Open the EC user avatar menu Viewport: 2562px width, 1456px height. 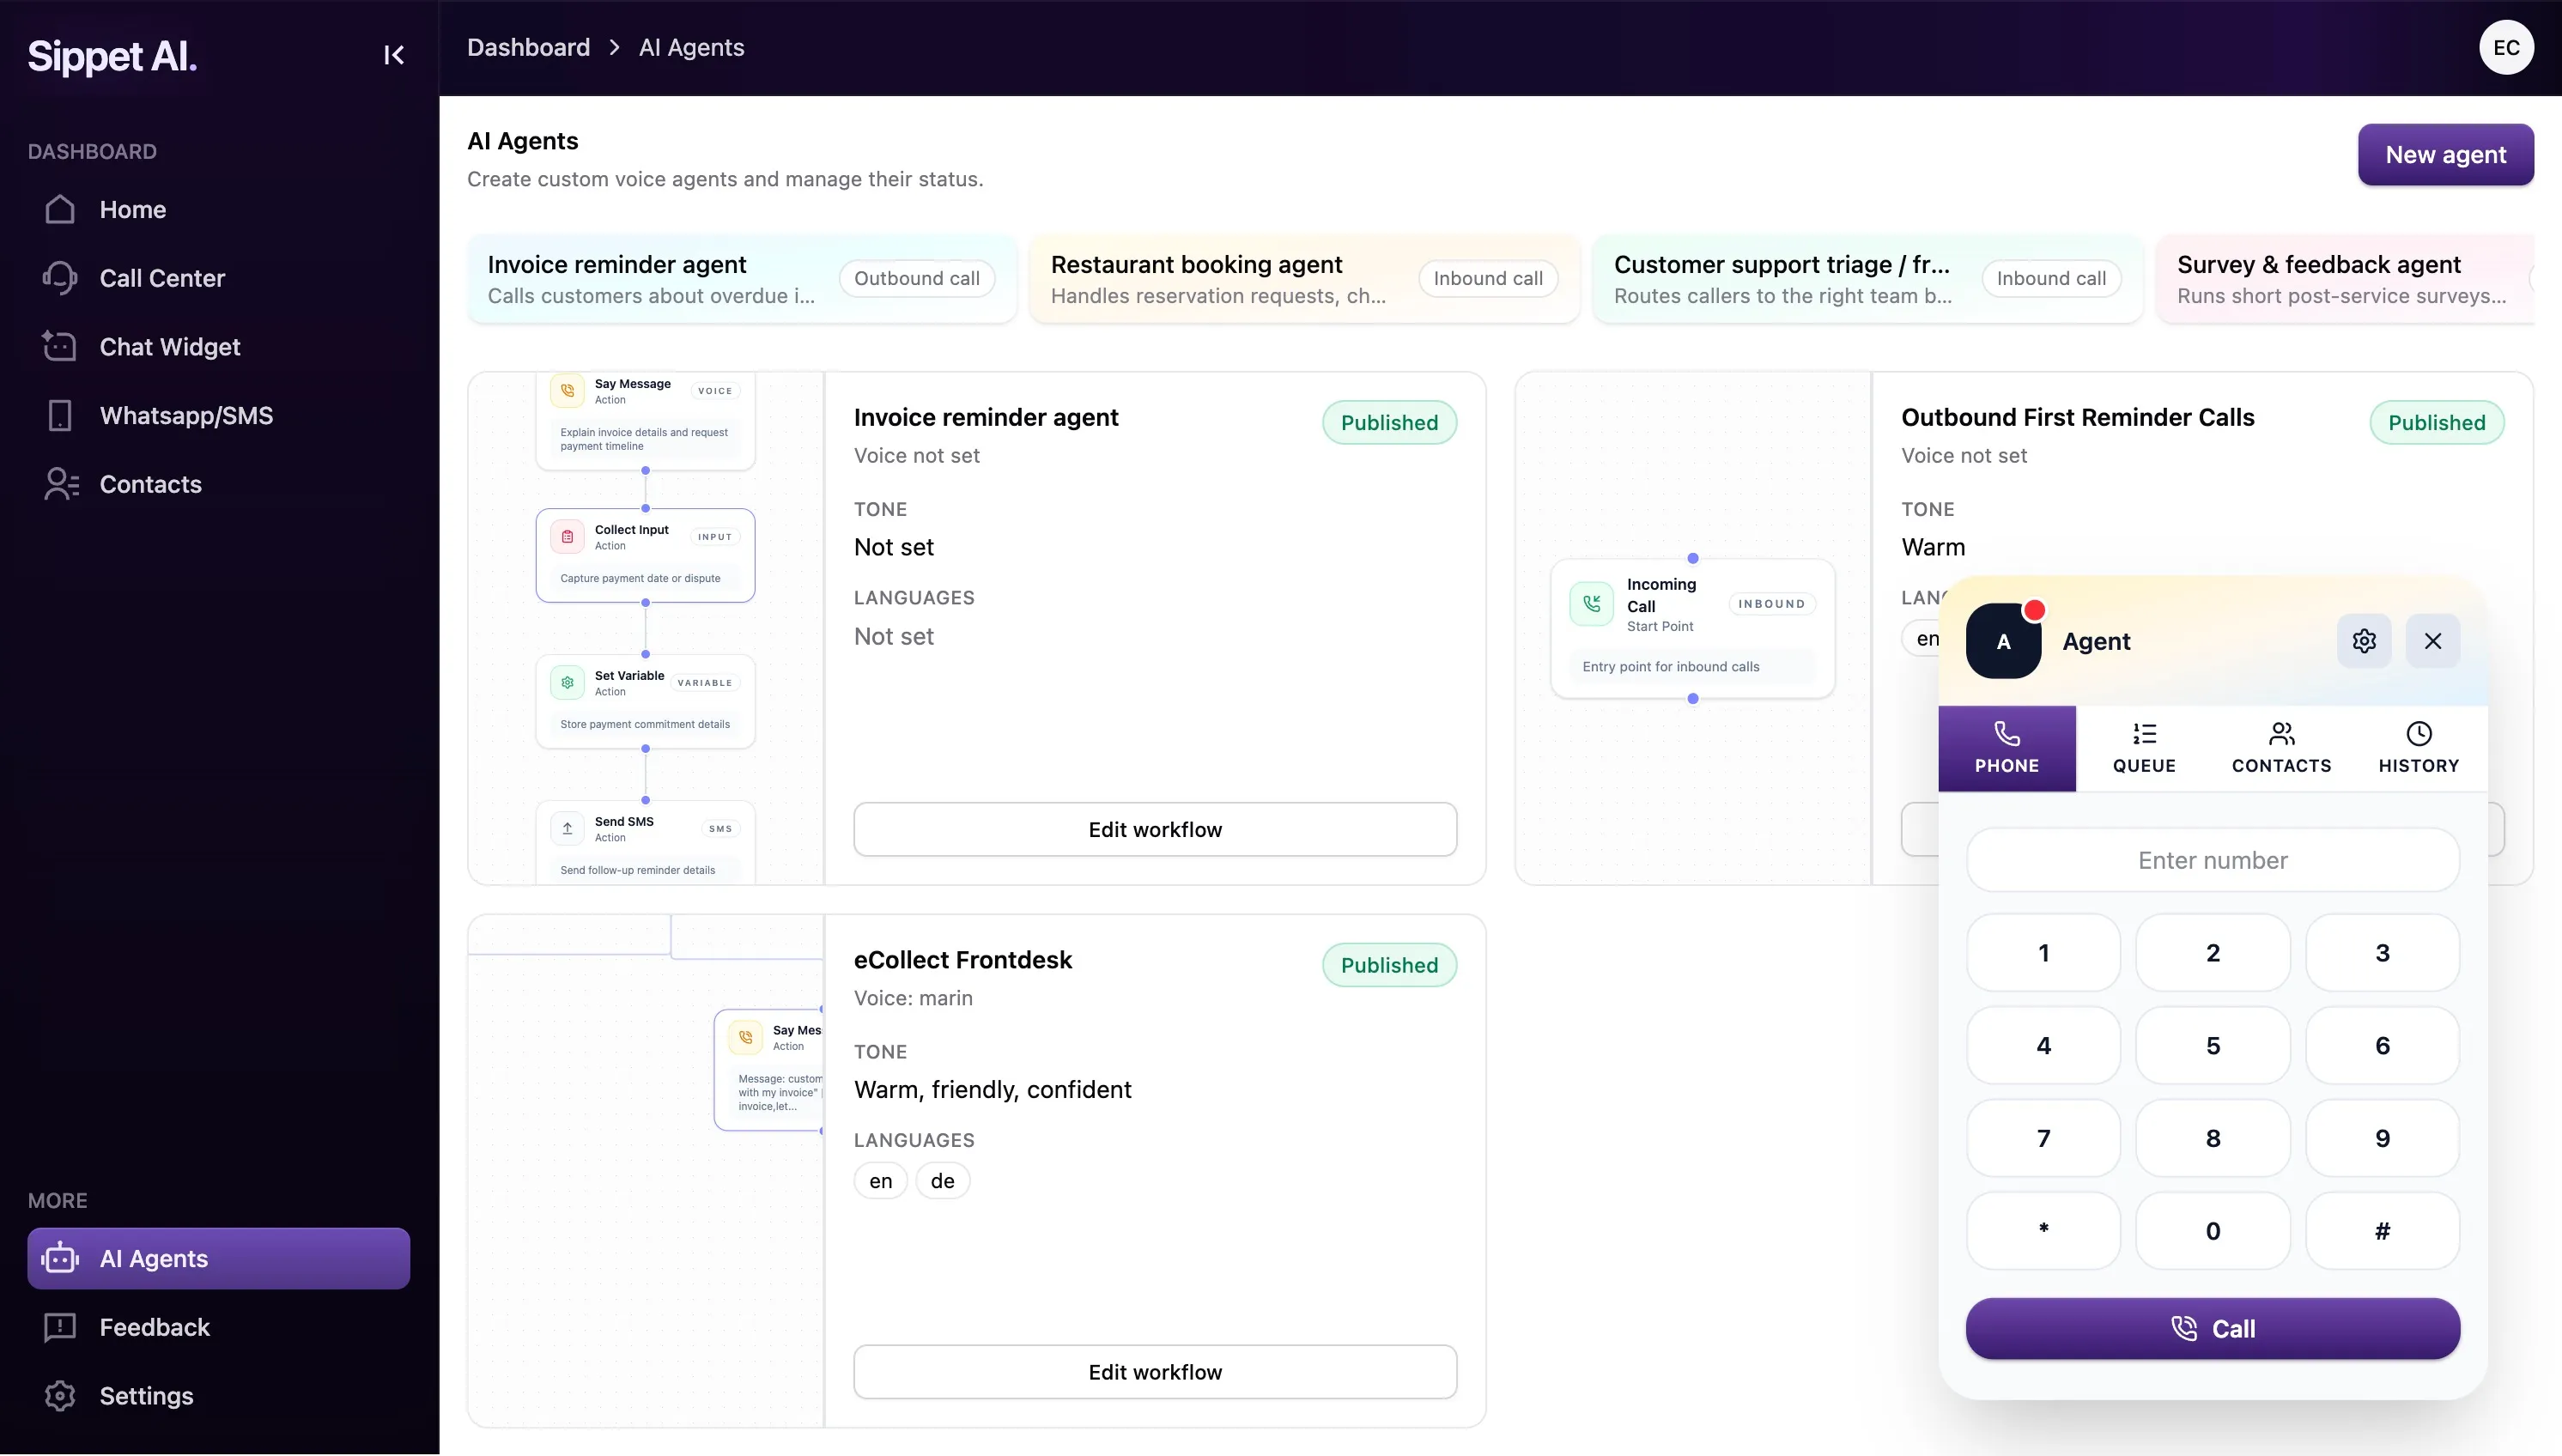(2506, 48)
